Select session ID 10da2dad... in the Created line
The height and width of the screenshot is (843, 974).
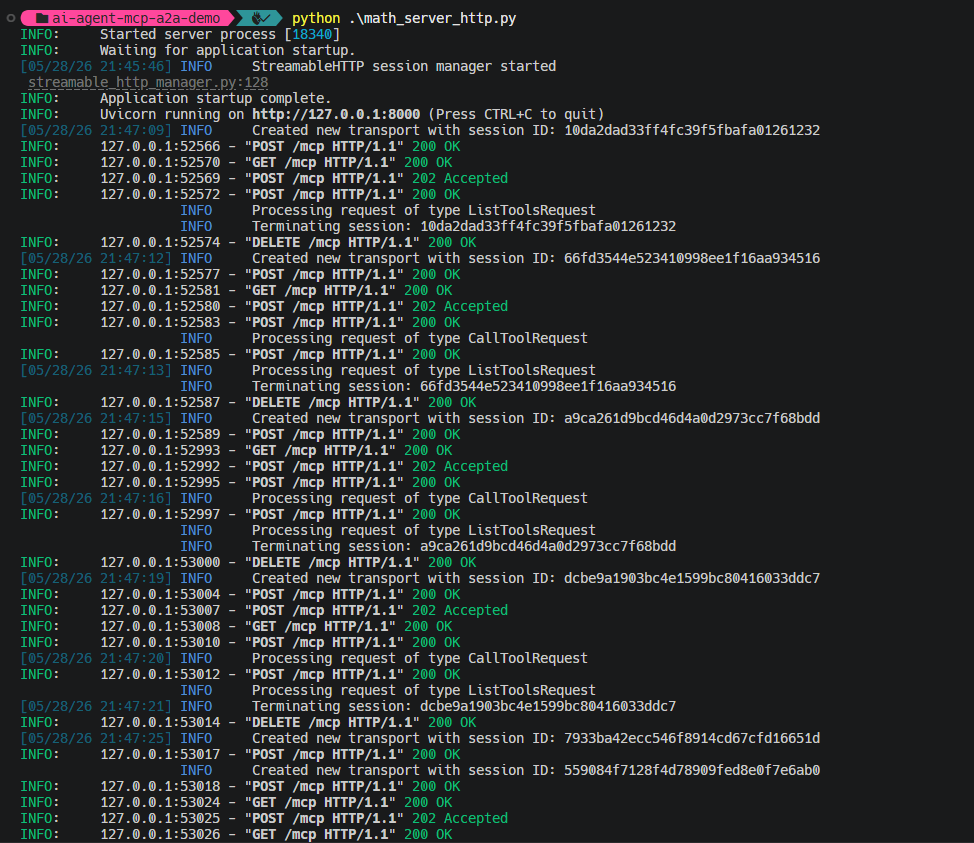coord(692,130)
